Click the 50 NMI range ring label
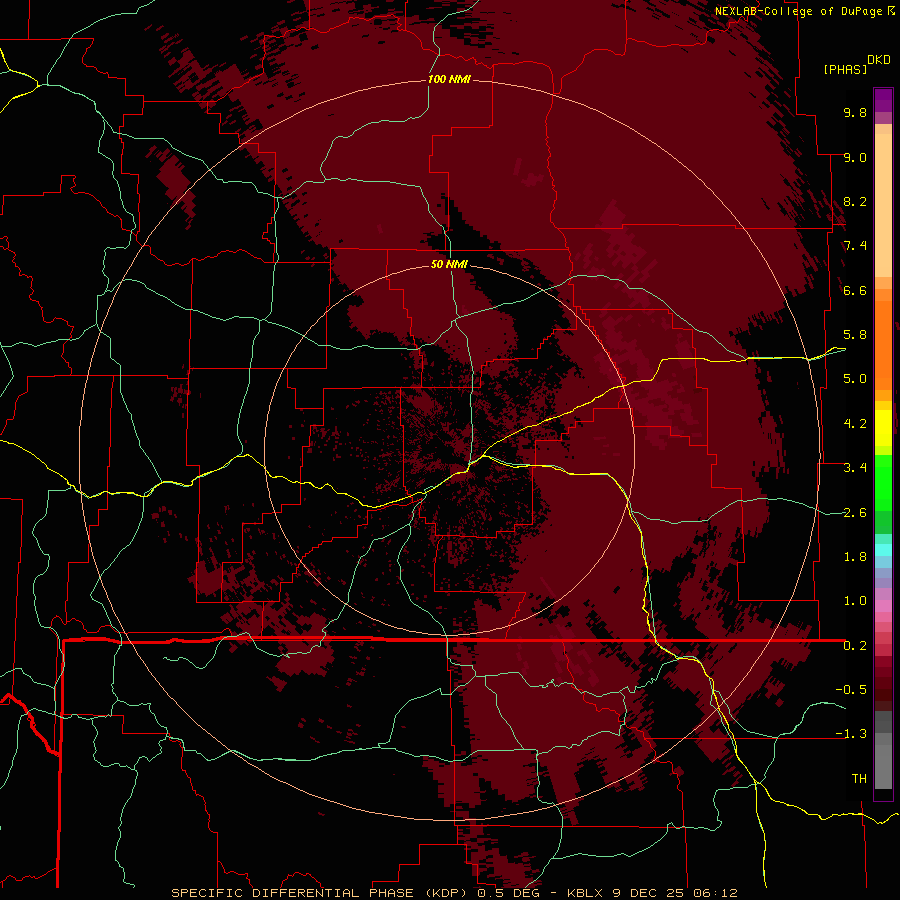 [449, 264]
